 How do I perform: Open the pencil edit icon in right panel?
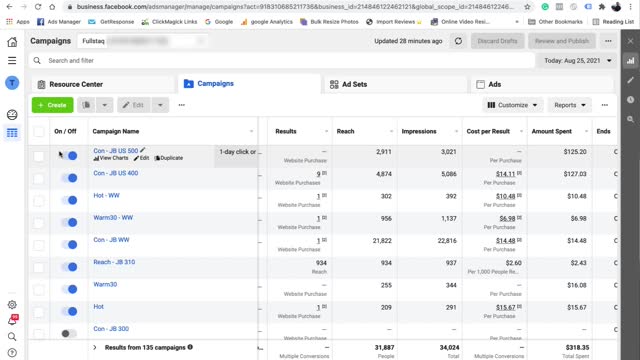631,80
